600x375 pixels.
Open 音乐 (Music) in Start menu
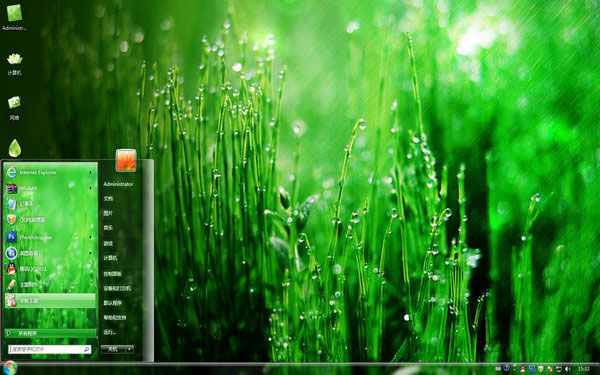point(108,228)
